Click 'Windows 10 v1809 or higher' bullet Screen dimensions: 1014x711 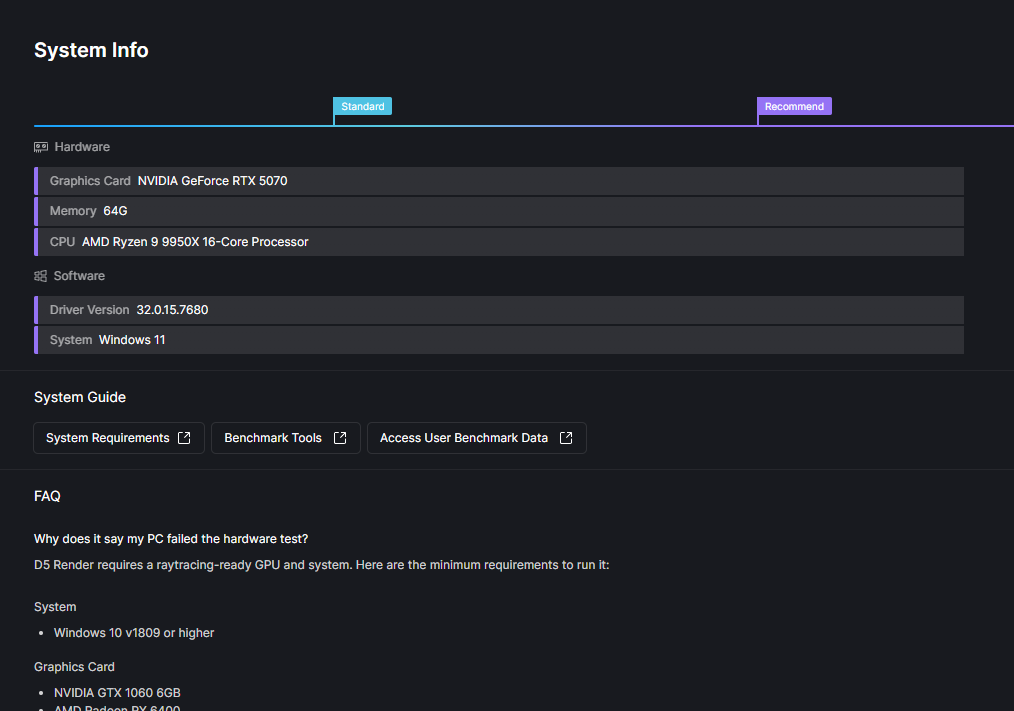coord(134,633)
